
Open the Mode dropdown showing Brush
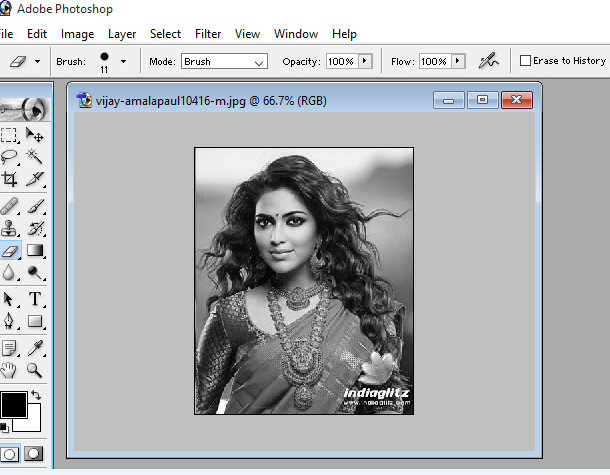tap(224, 61)
